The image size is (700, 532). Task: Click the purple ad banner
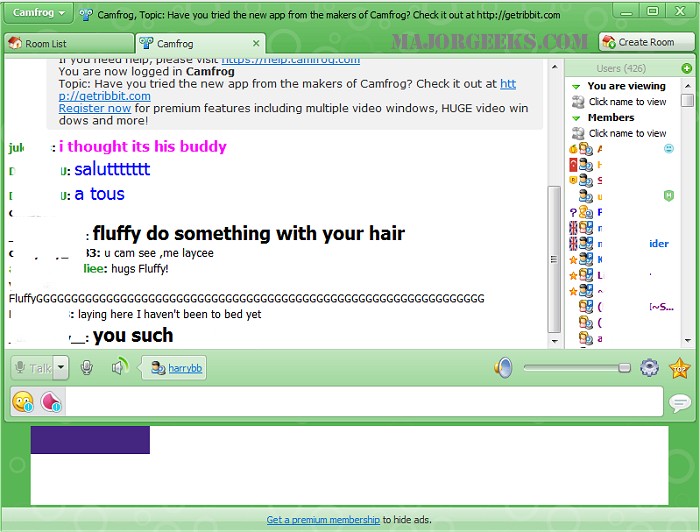[90, 440]
